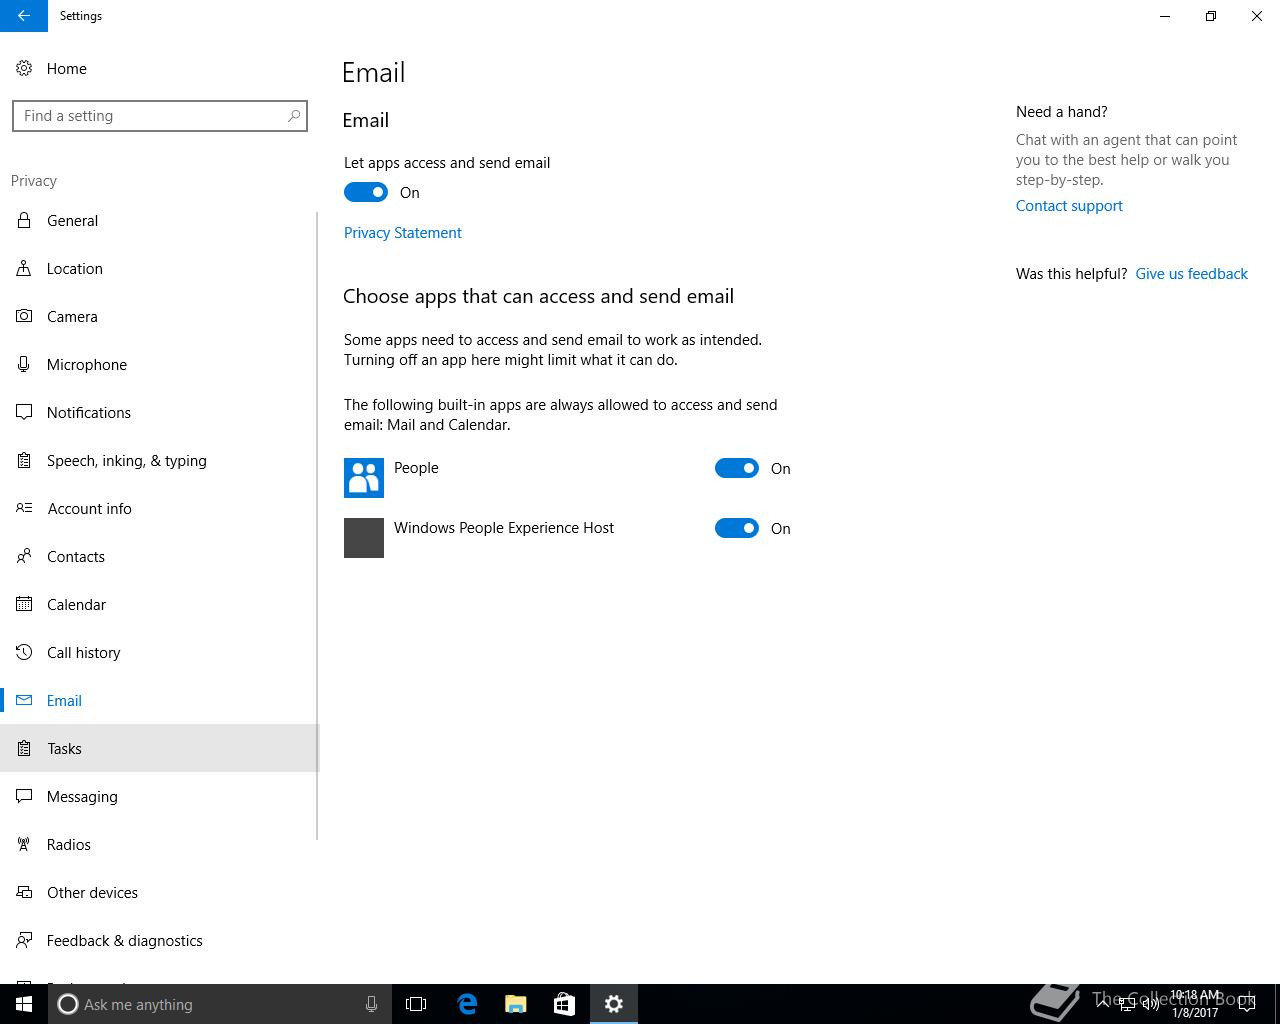Screen dimensions: 1280x1024
Task: Click the Contacts people icon
Action: [24, 557]
